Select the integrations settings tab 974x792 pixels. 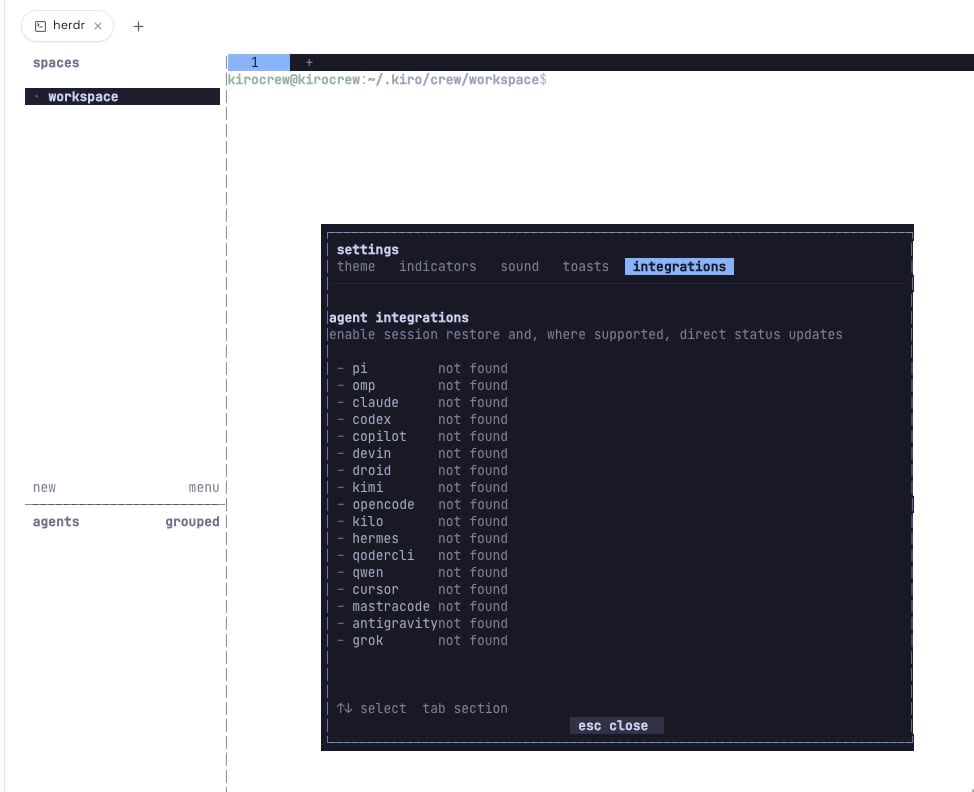pos(679,266)
